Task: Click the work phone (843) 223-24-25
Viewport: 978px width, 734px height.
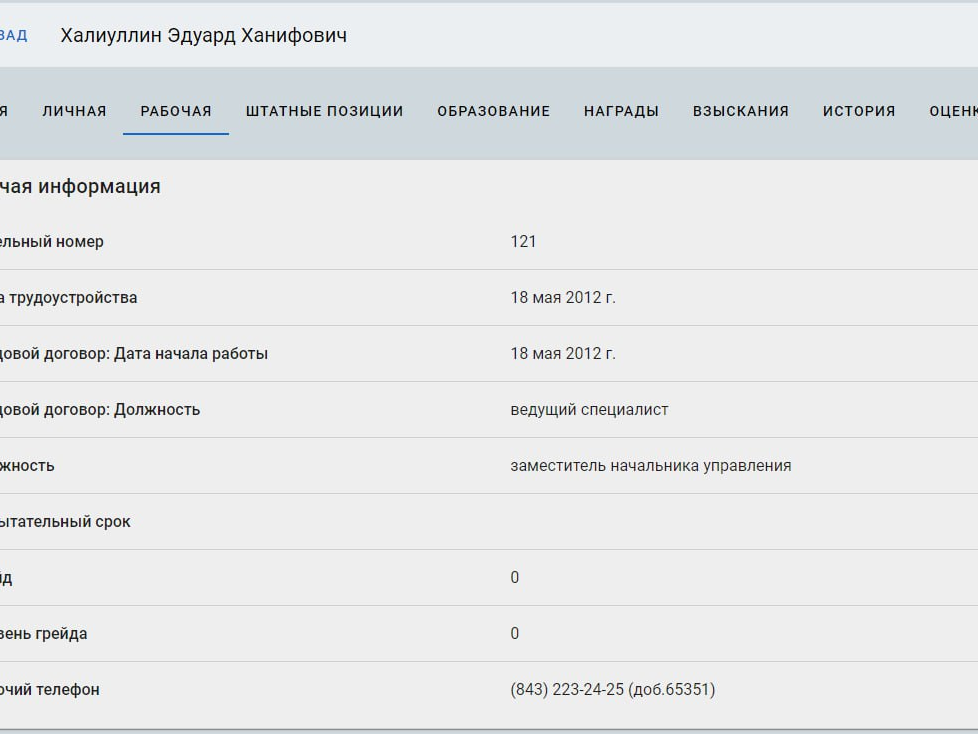Action: point(612,689)
